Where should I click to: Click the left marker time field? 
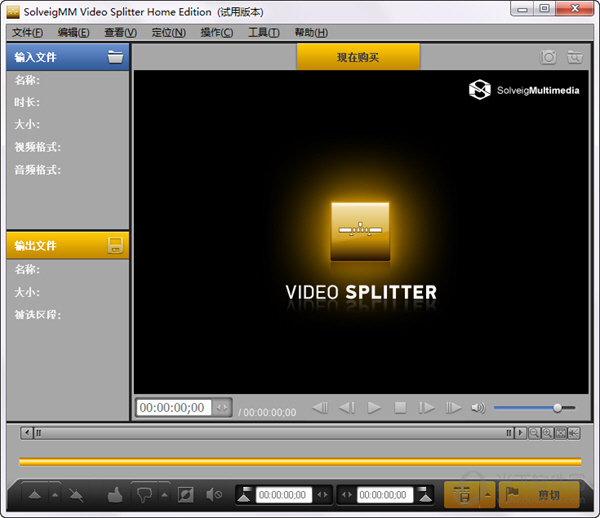[284, 495]
